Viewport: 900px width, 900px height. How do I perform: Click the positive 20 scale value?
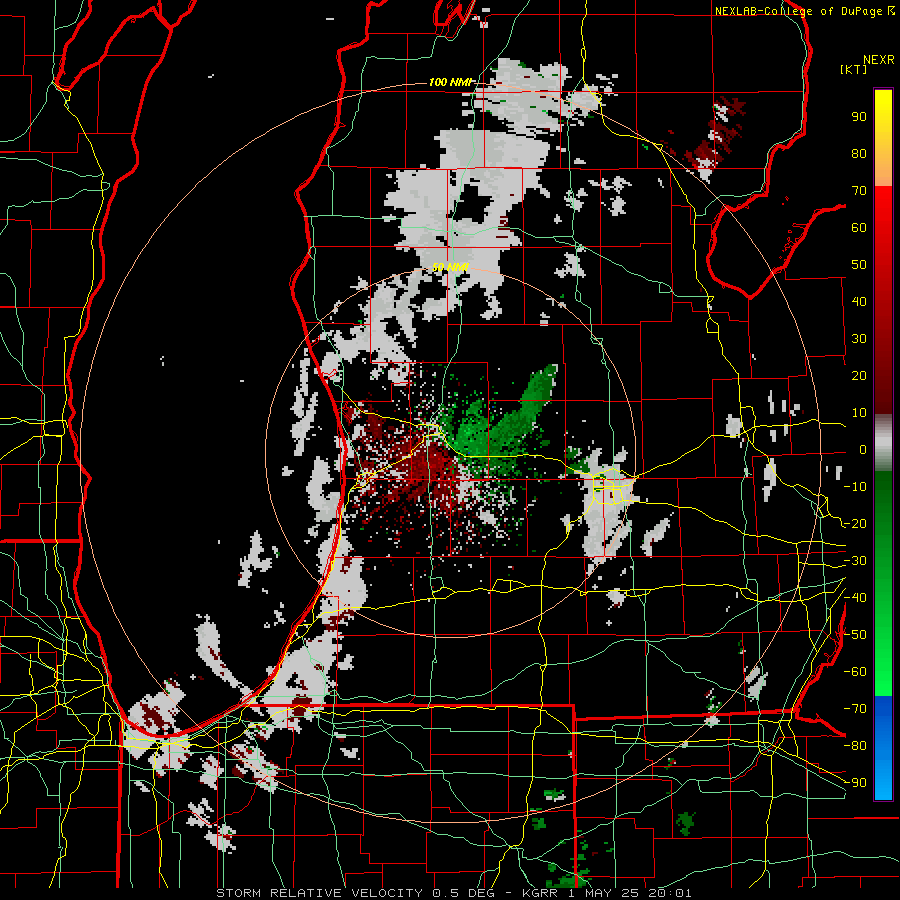[x=859, y=375]
